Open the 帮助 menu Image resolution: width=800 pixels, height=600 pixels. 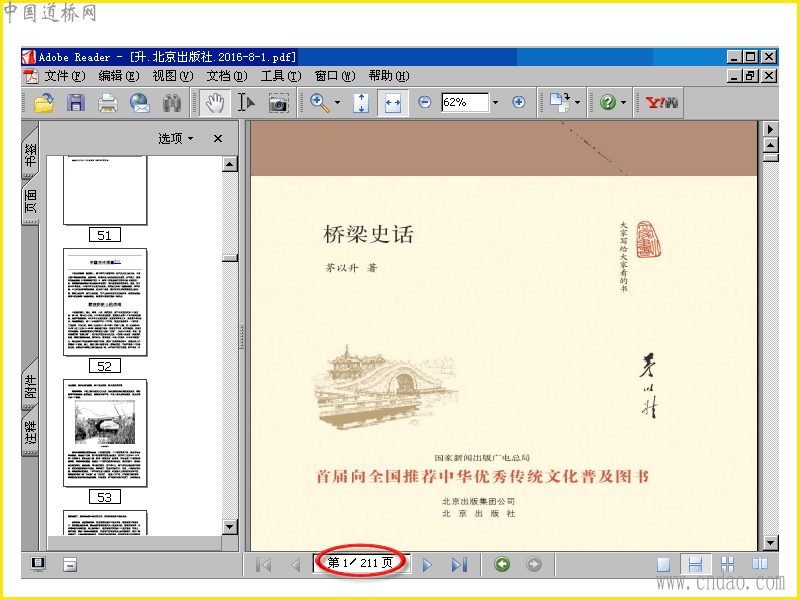click(x=389, y=76)
